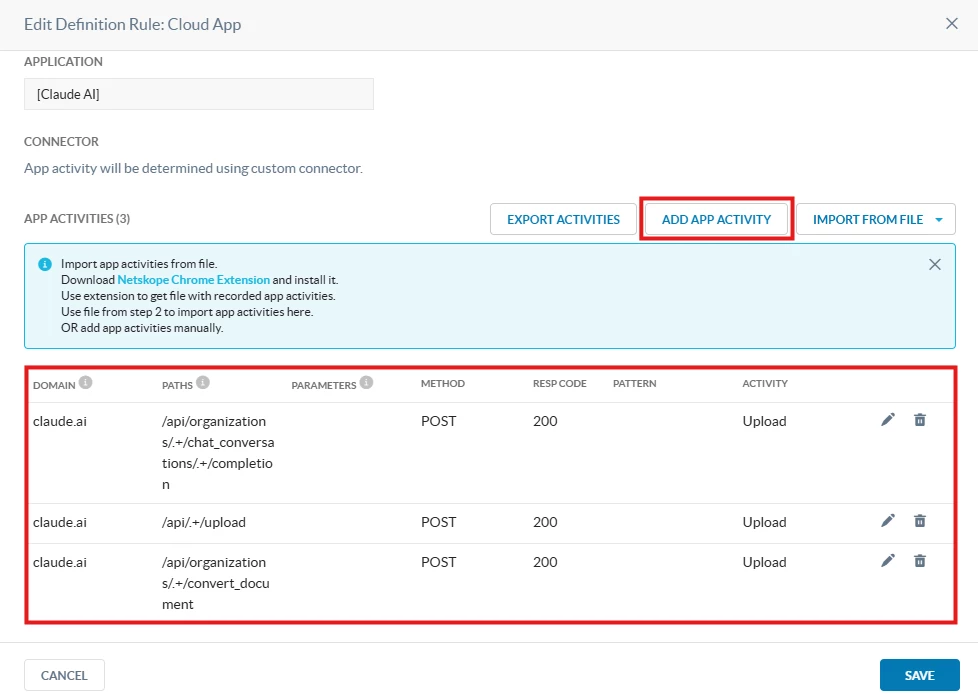
Task: Click Upload activity in convert_document row
Action: 764,562
